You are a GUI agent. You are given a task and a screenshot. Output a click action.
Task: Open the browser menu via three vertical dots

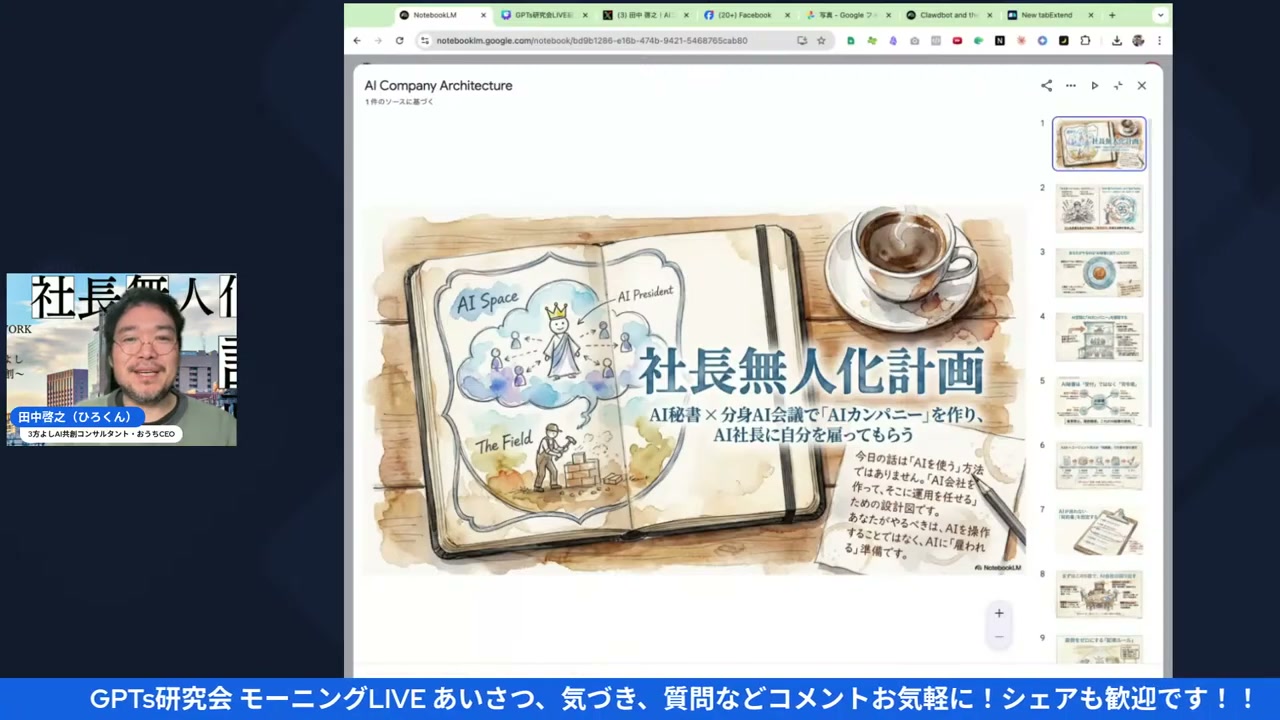pyautogui.click(x=1159, y=40)
